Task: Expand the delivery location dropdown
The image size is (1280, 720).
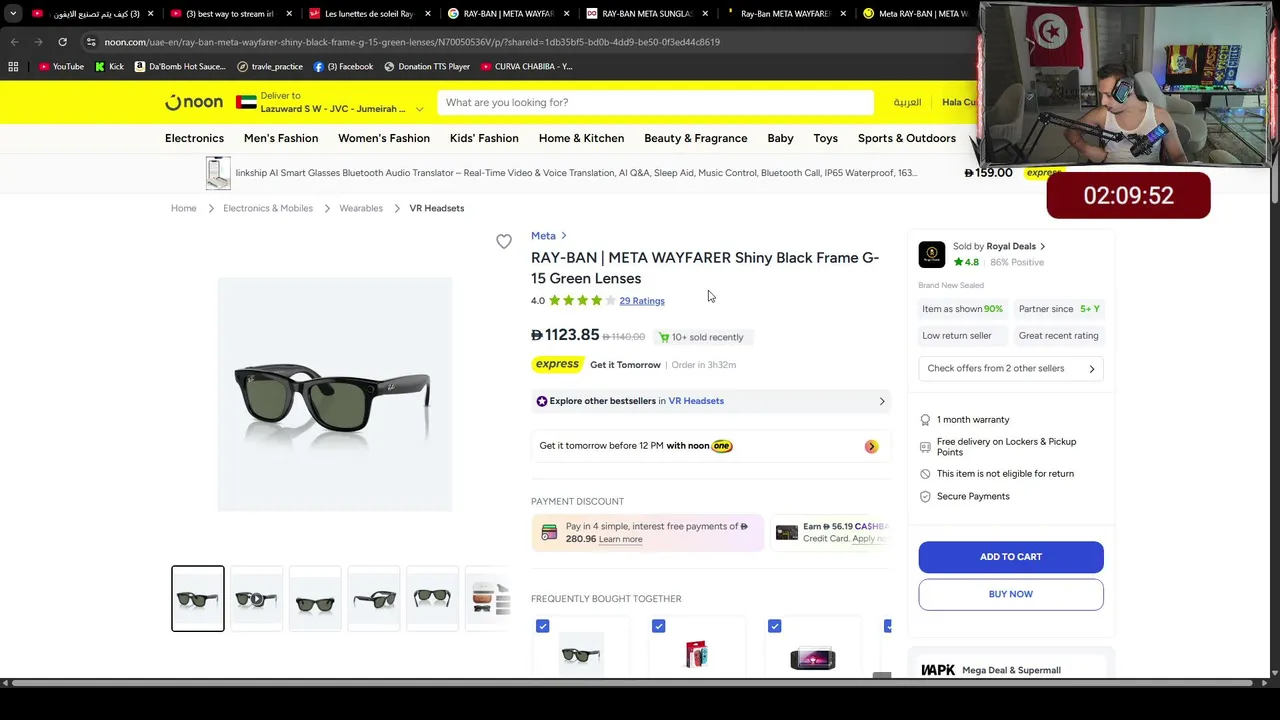Action: pyautogui.click(x=419, y=109)
